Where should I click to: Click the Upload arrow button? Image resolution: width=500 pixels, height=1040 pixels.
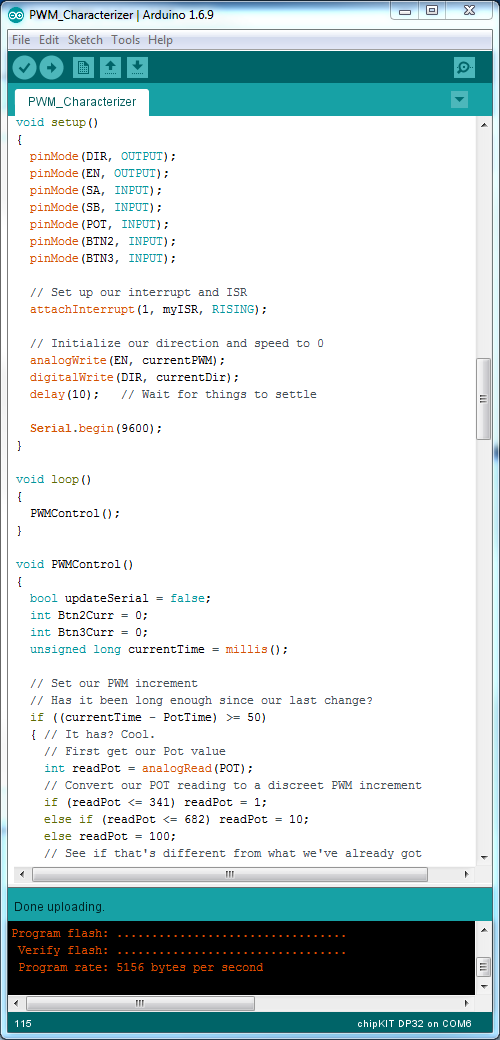pos(51,68)
